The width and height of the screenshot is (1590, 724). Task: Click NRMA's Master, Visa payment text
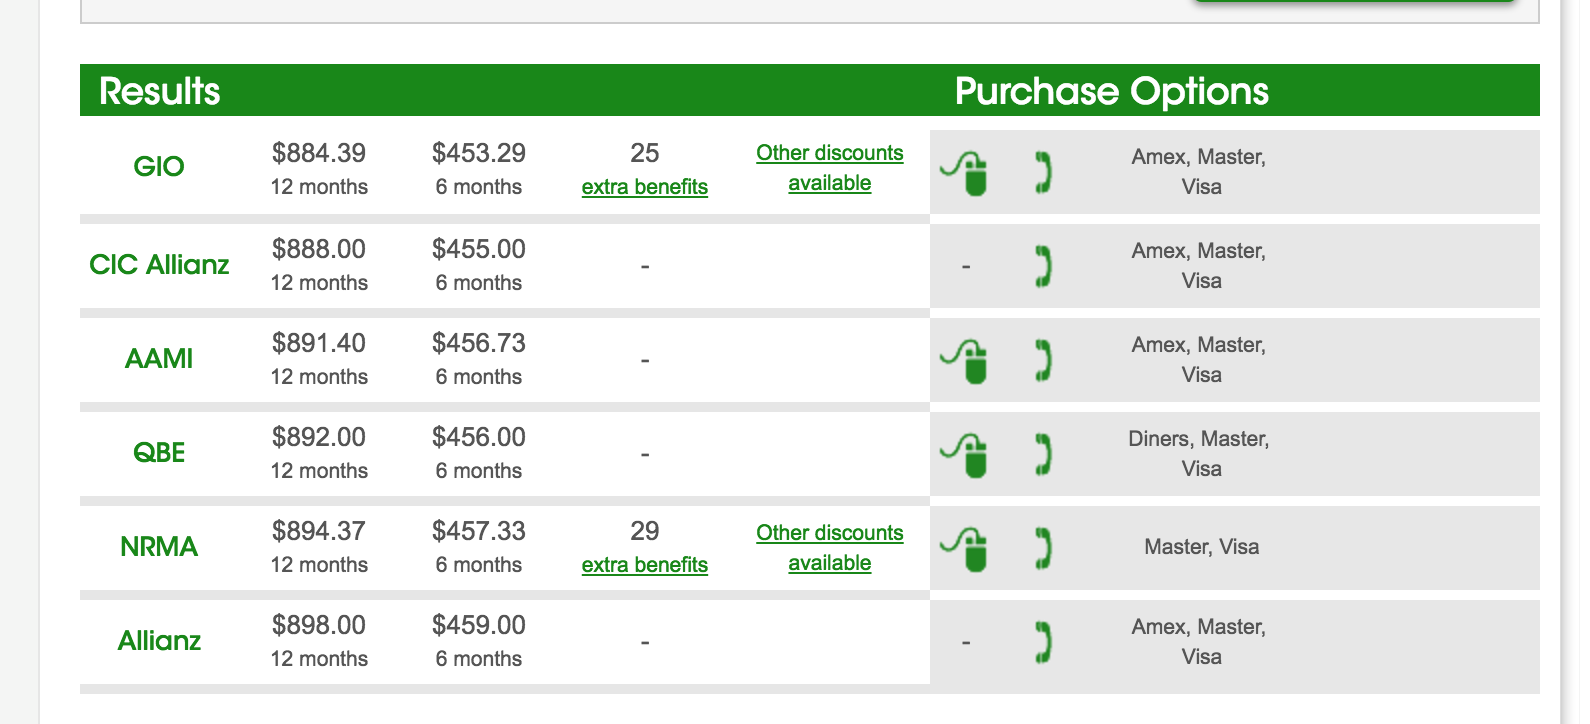(1202, 547)
